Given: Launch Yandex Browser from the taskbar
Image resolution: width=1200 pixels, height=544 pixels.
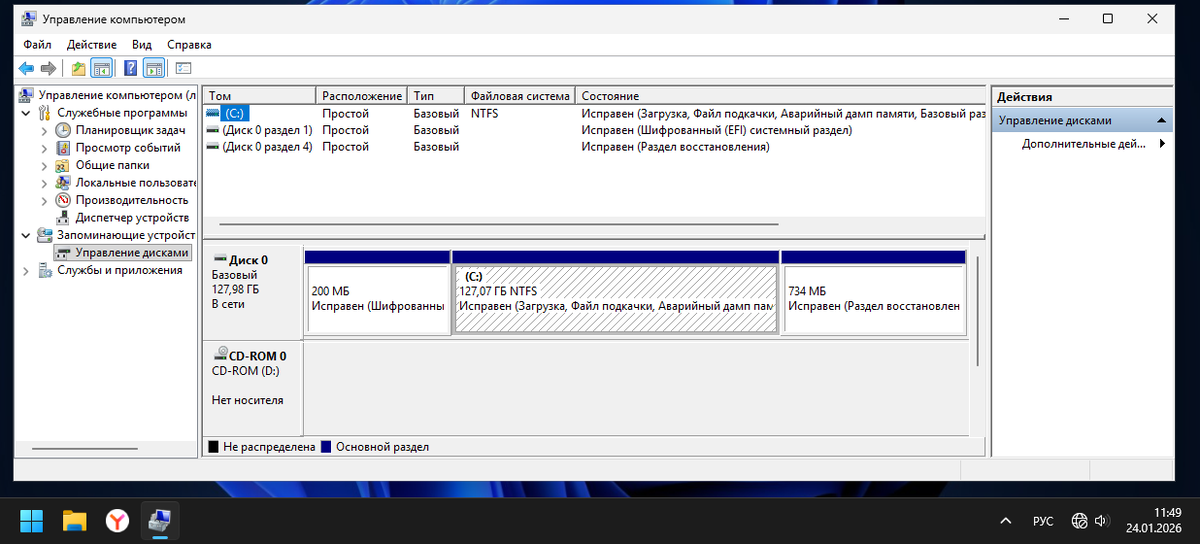Looking at the screenshot, I should (x=118, y=520).
